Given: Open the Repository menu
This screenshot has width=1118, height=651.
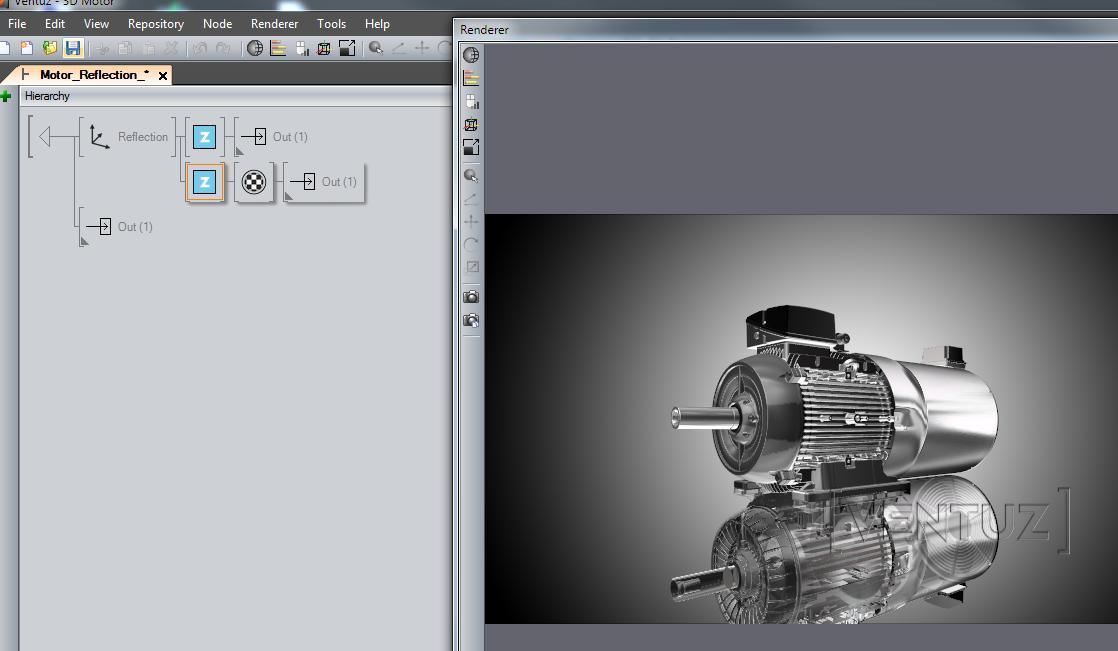Looking at the screenshot, I should point(155,23).
